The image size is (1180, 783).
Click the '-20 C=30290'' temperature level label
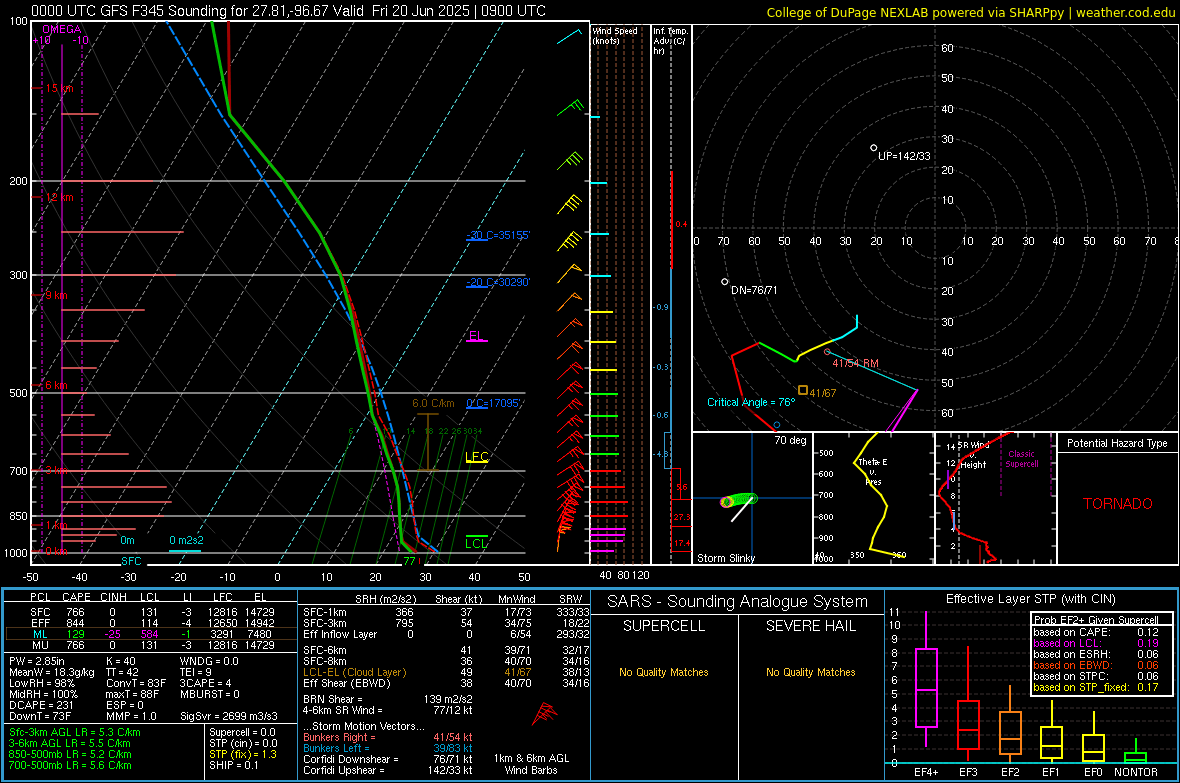coord(498,282)
